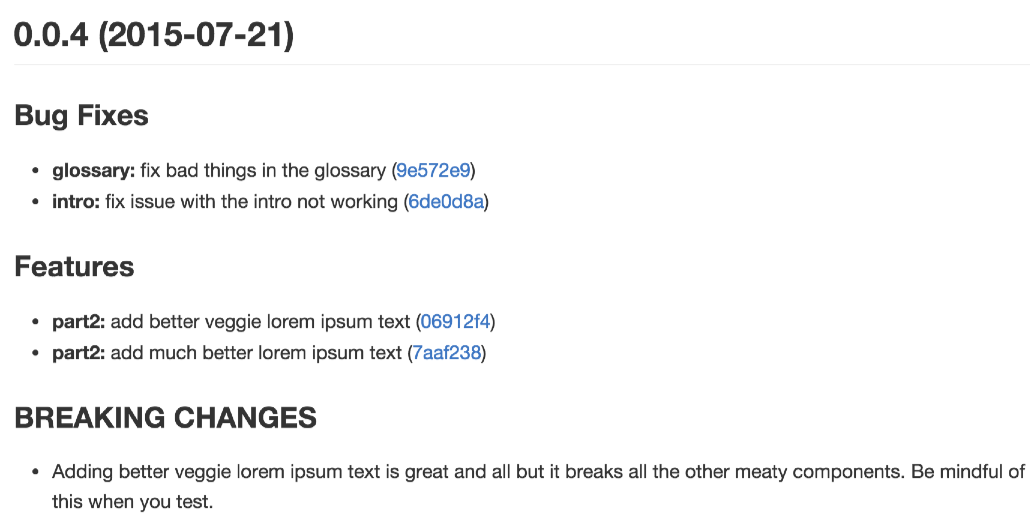Click the BREAKING CHANGES heading
Image resolution: width=1030 pixels, height=520 pixels.
[165, 417]
